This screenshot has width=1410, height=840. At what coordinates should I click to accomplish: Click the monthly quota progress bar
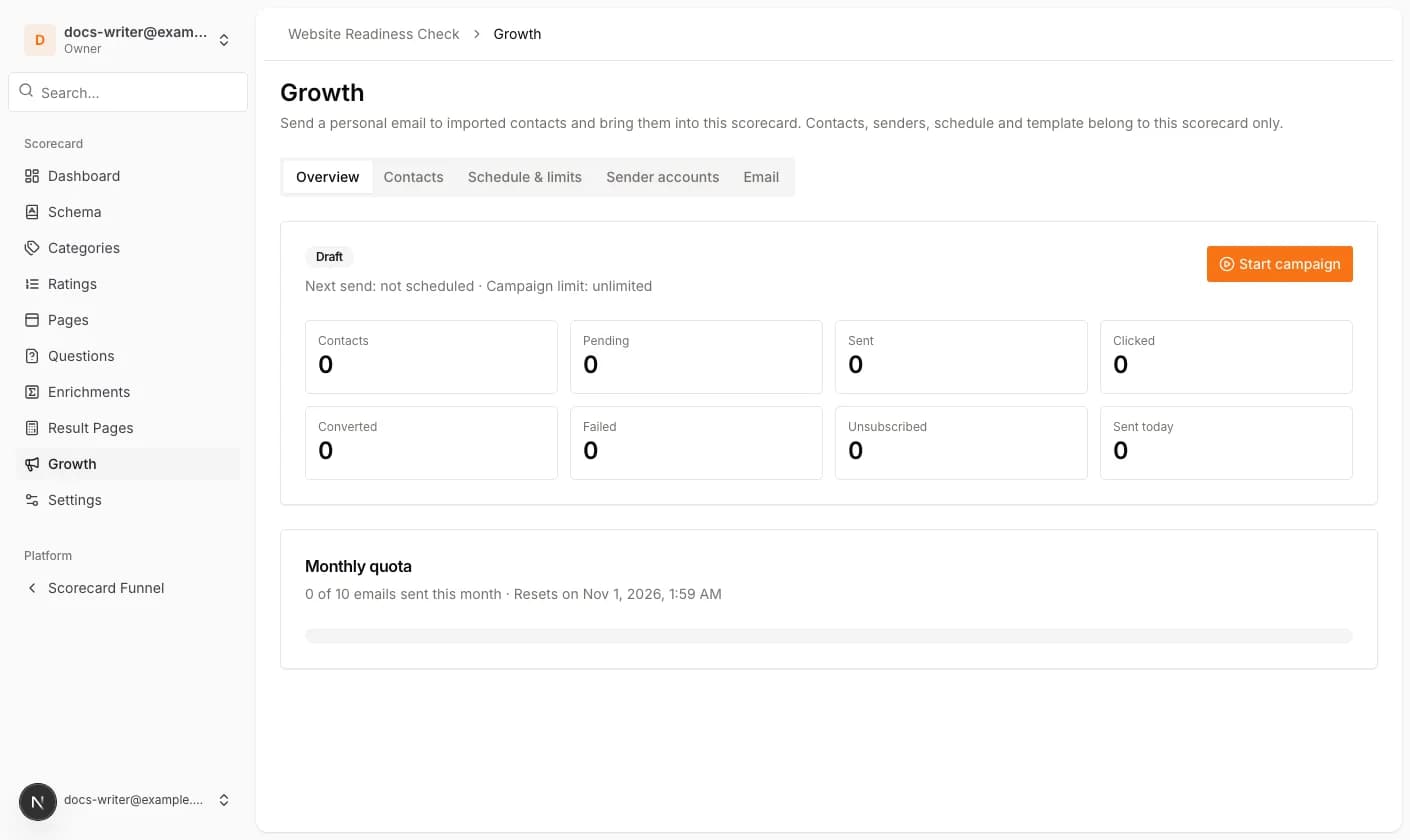tap(829, 636)
